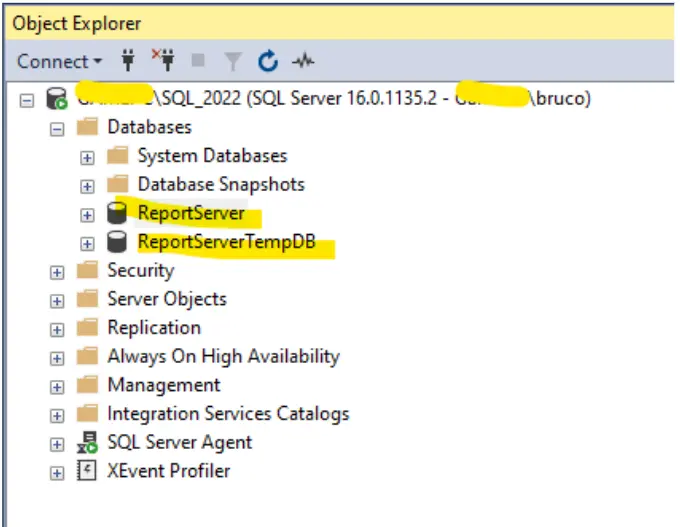Click the Databases folder icon
Screen dimensions: 680x527
[x=88, y=127]
